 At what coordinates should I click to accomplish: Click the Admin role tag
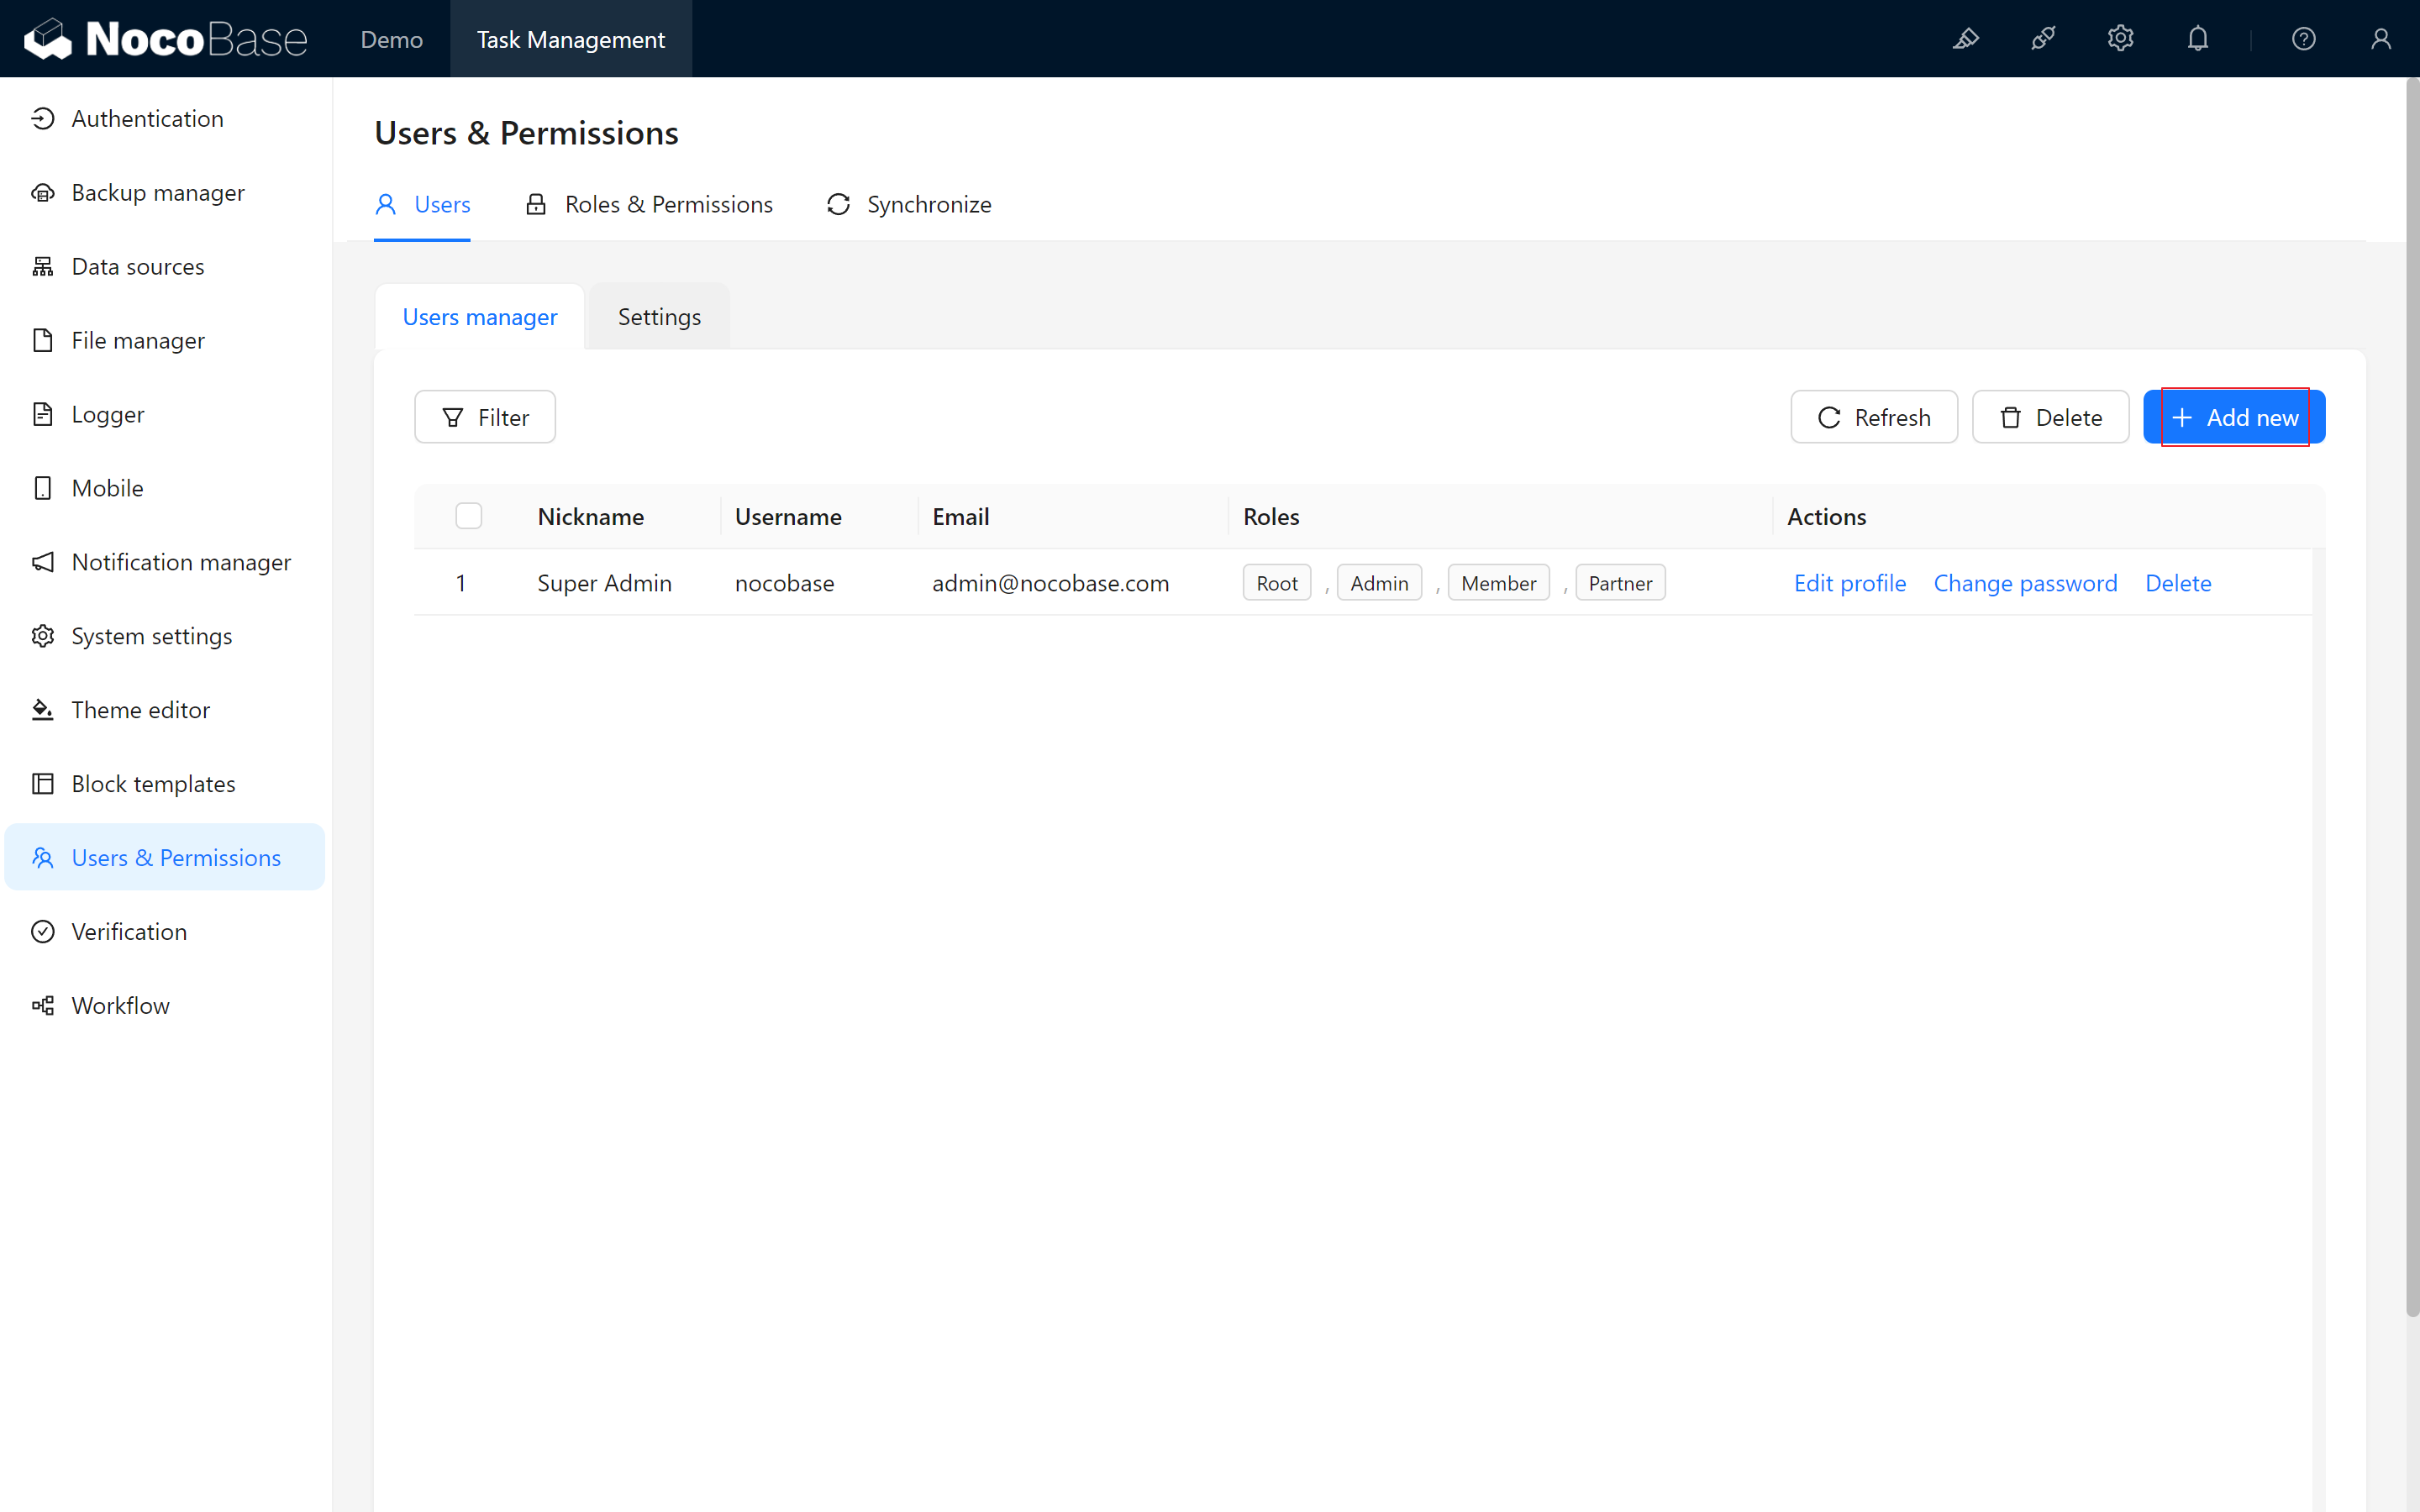pyautogui.click(x=1379, y=583)
